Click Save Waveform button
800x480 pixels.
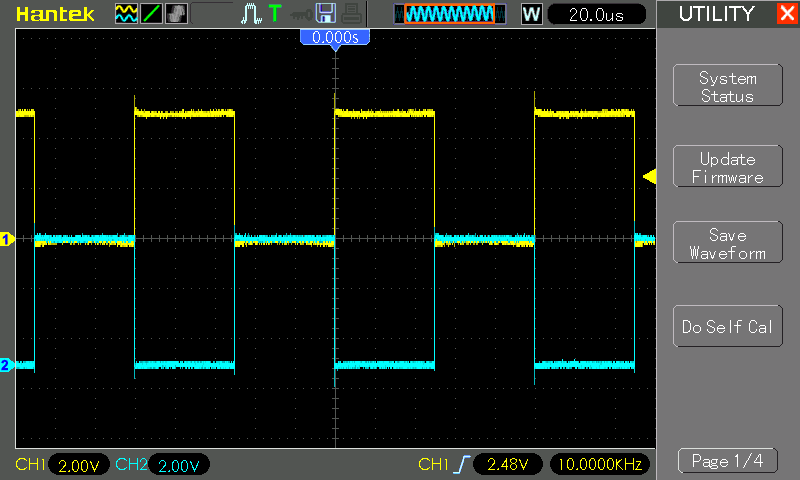click(x=728, y=242)
